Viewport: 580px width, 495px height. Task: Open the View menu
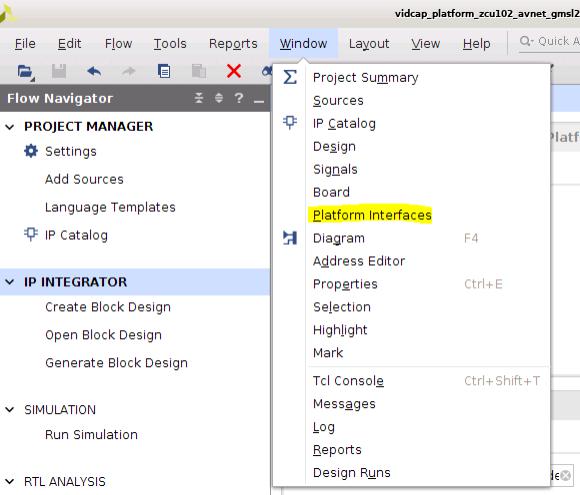tap(425, 44)
